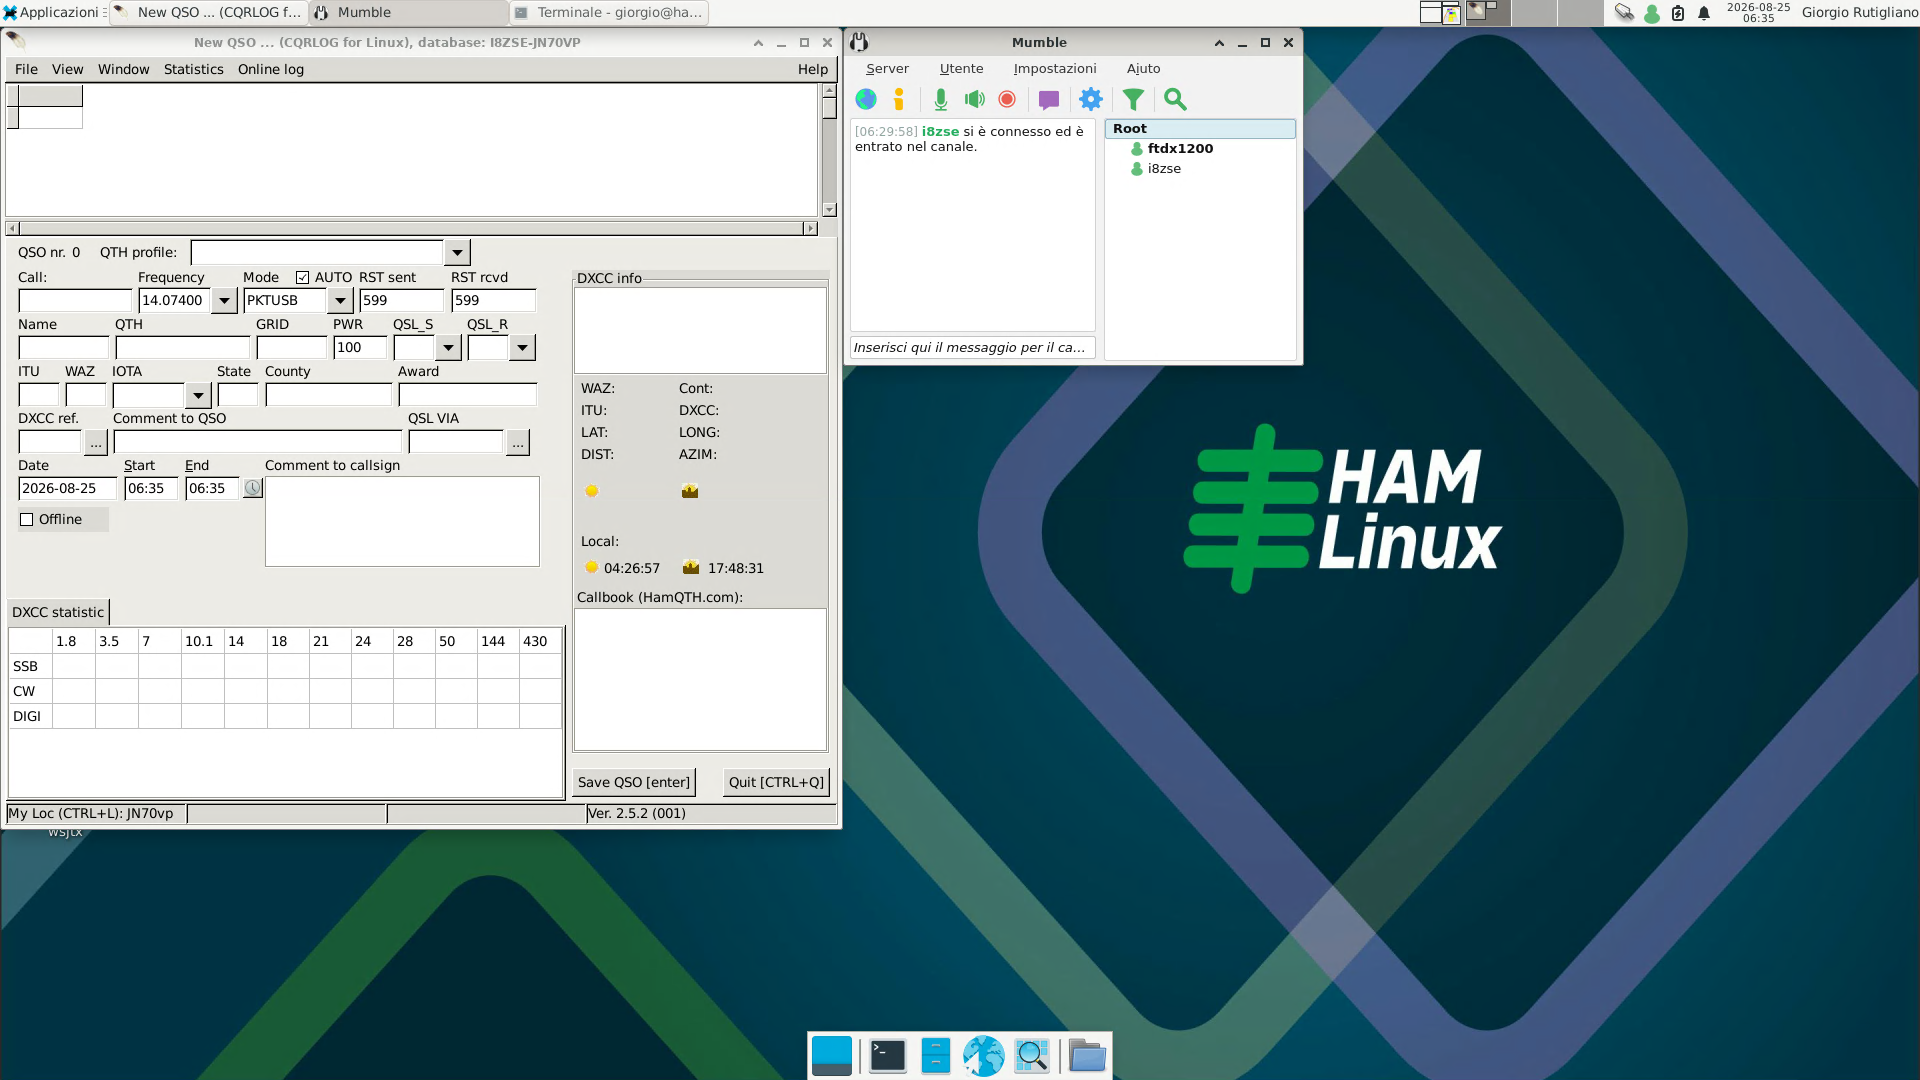
Task: Open Mumble Impostazioni menu
Action: pos(1054,68)
